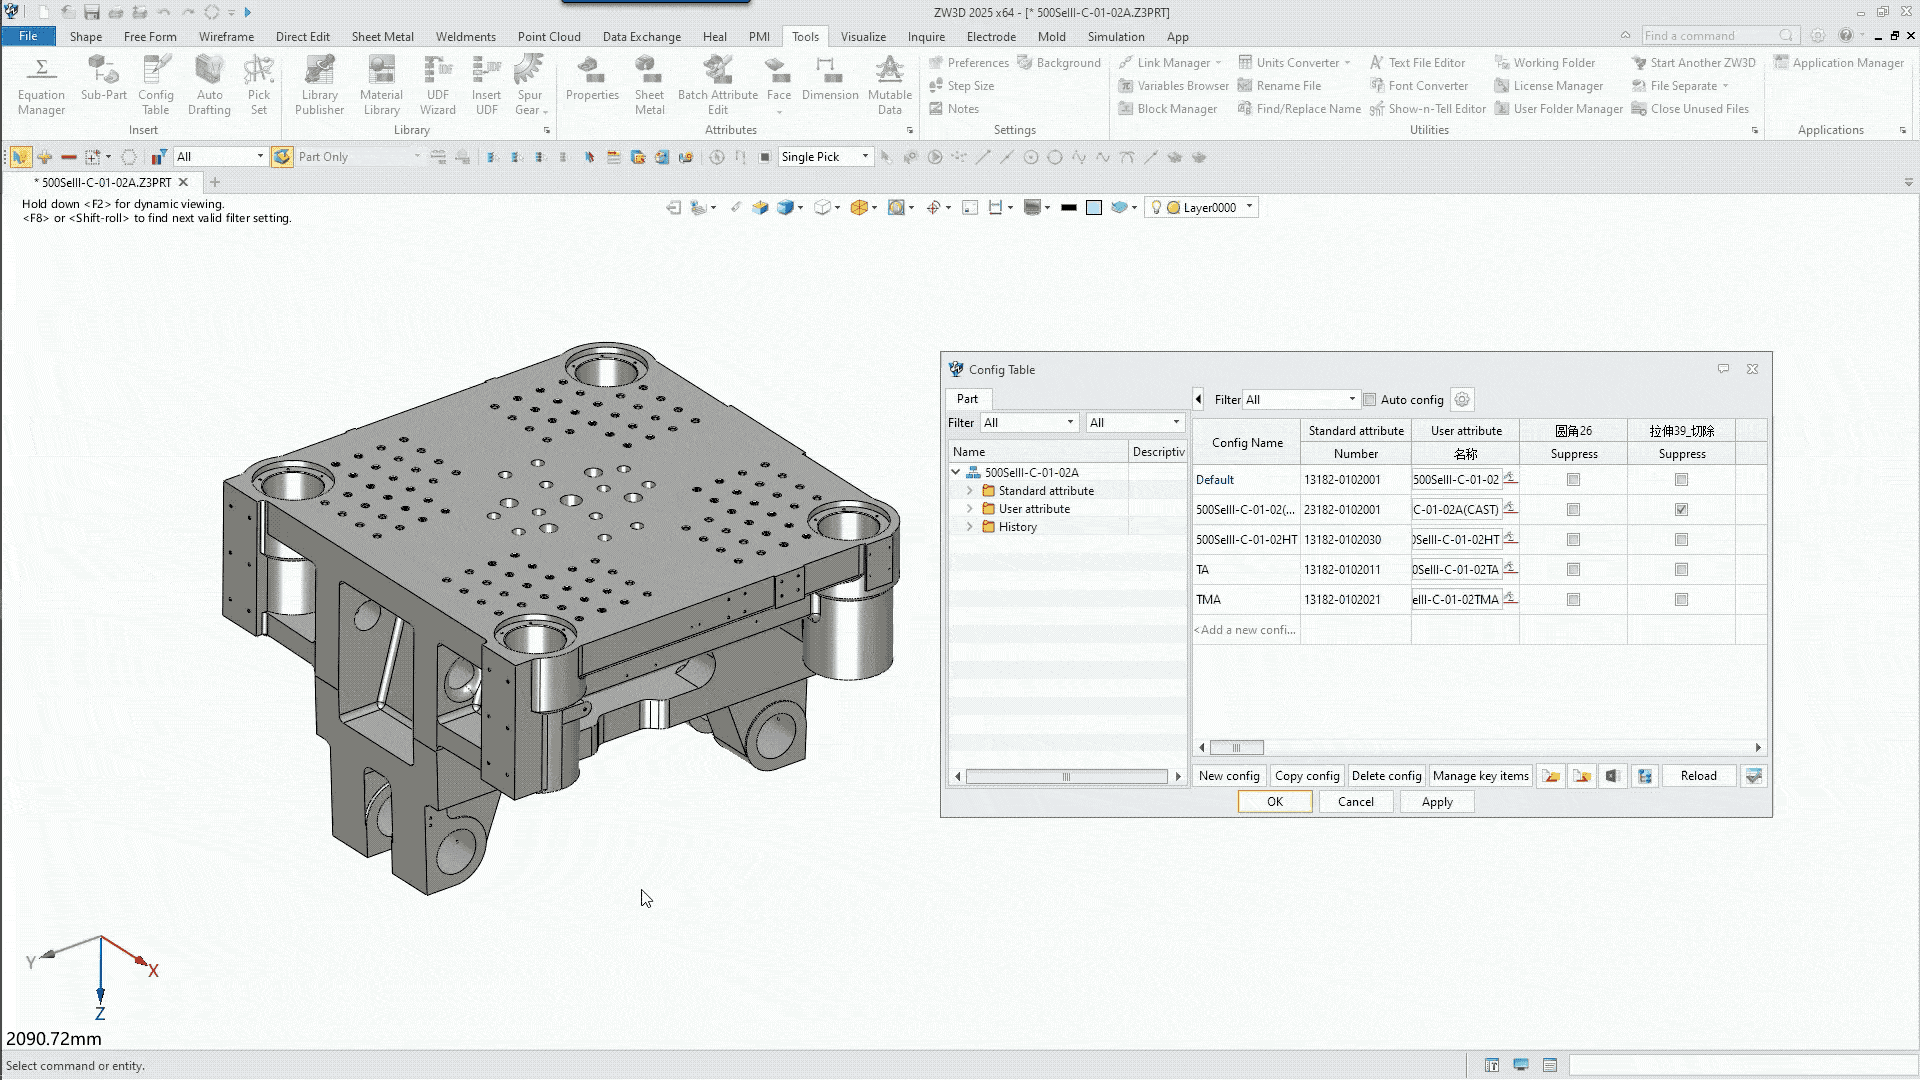Toggle suppress checkbox for 500SeIII-C-01-02 config
Image resolution: width=1920 pixels, height=1080 pixels.
[1573, 509]
